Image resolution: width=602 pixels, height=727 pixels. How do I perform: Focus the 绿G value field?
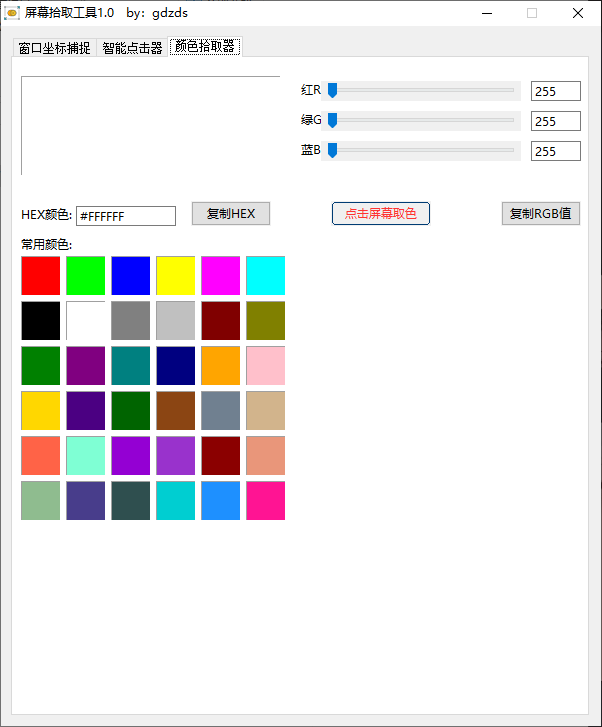point(556,121)
